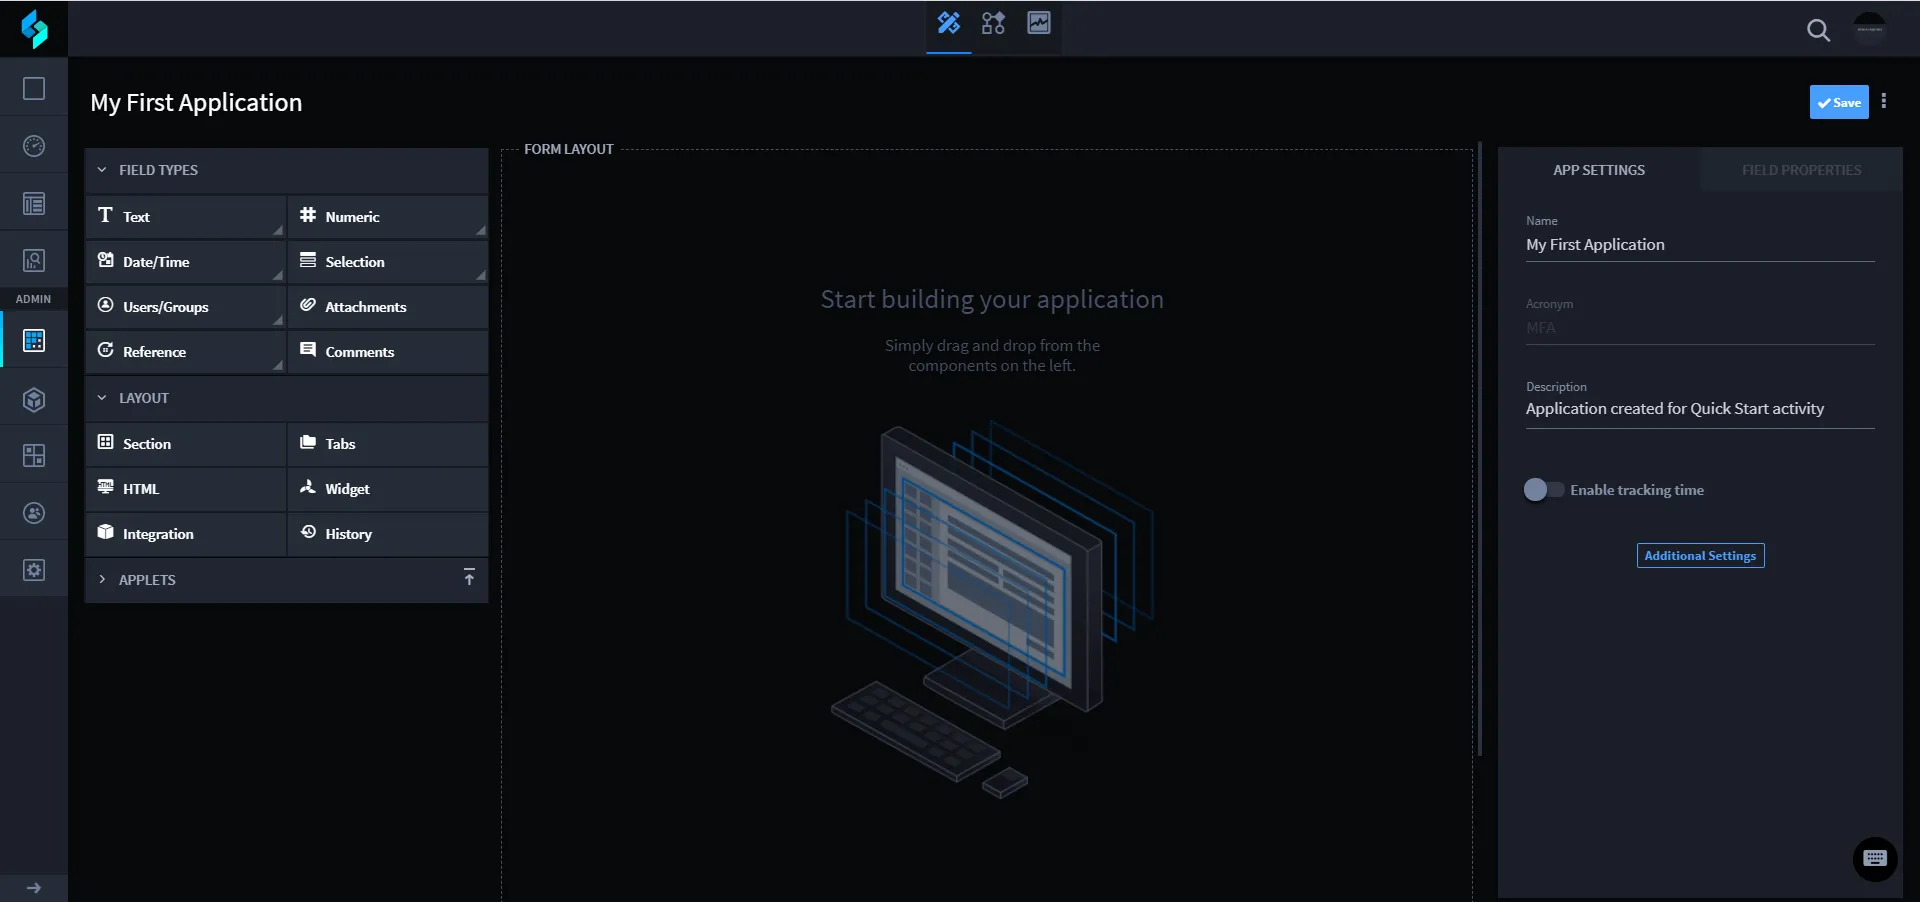The width and height of the screenshot is (1920, 902).
Task: Select the Comments field type
Action: 388,352
